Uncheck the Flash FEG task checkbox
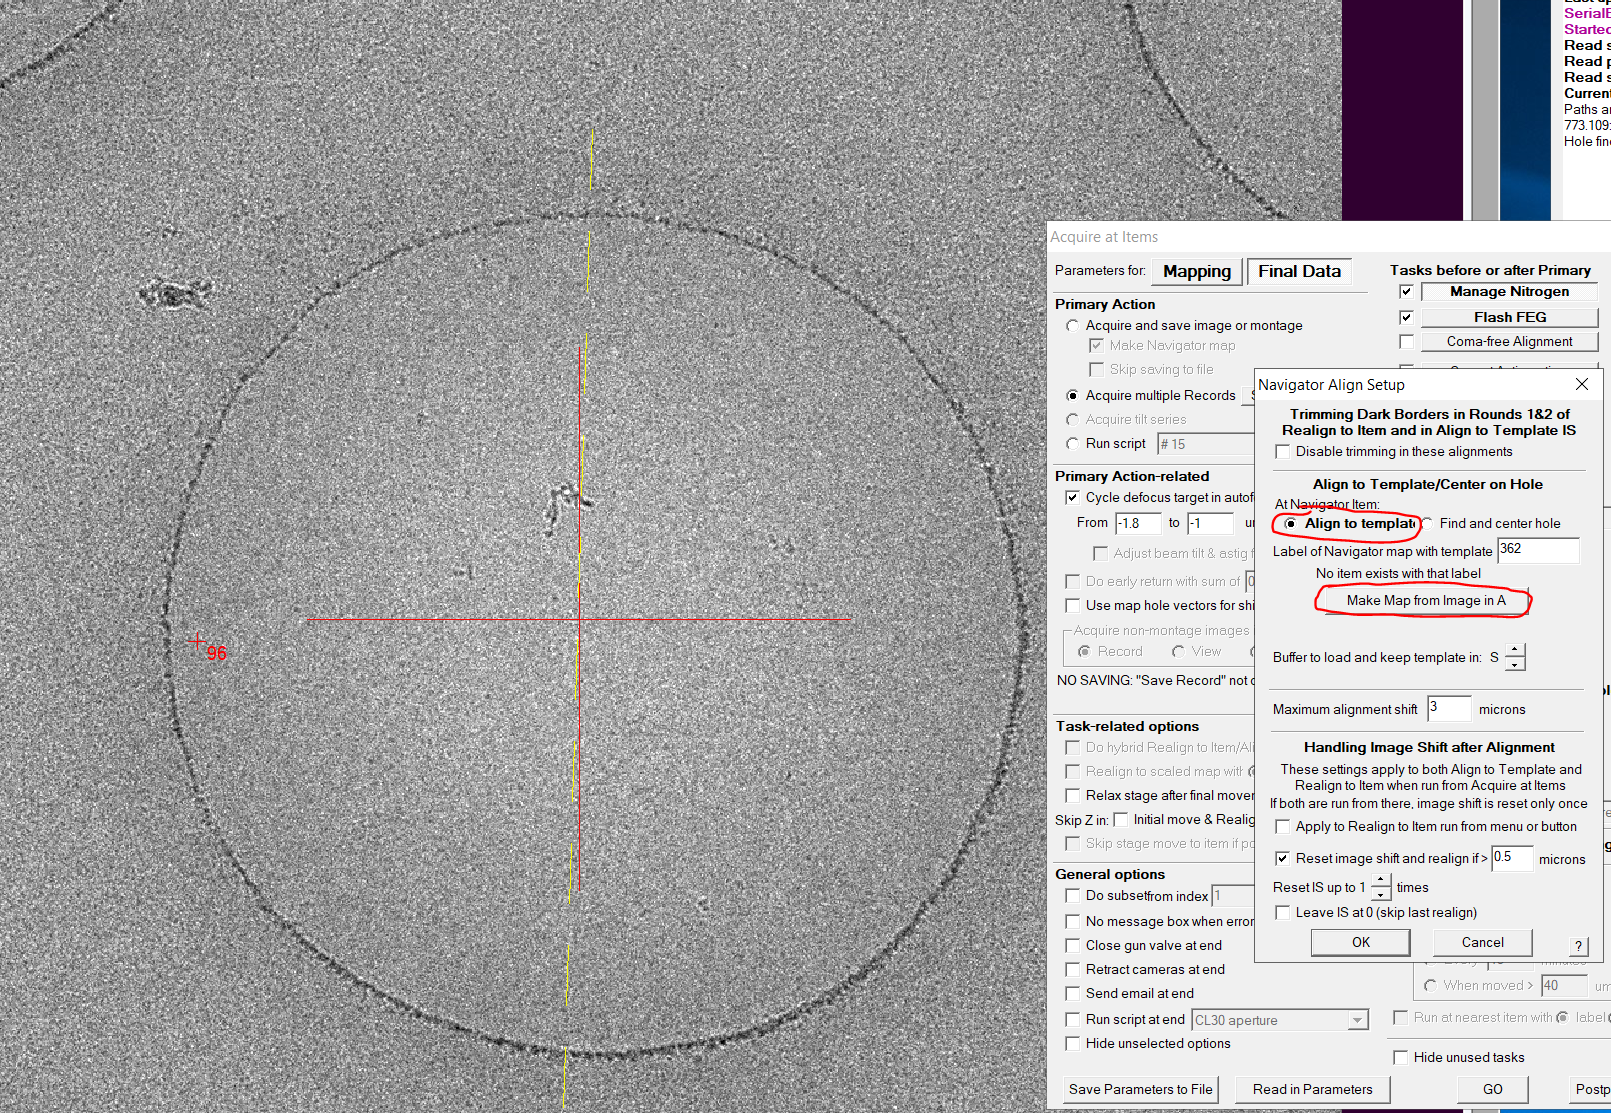 coord(1406,318)
